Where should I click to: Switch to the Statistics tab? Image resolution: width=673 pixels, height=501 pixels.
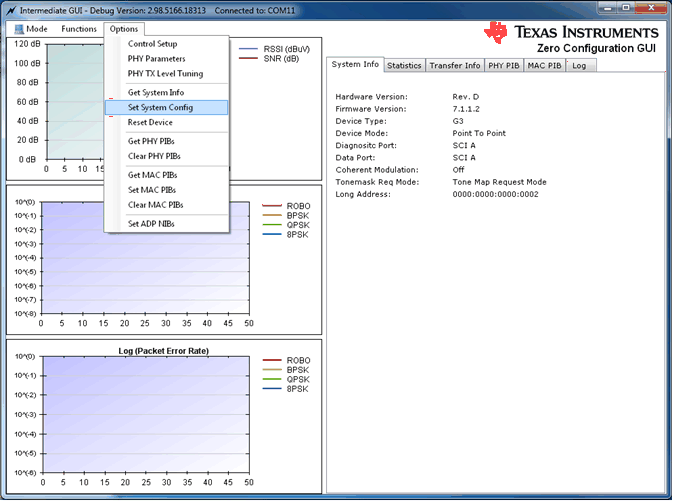[404, 65]
